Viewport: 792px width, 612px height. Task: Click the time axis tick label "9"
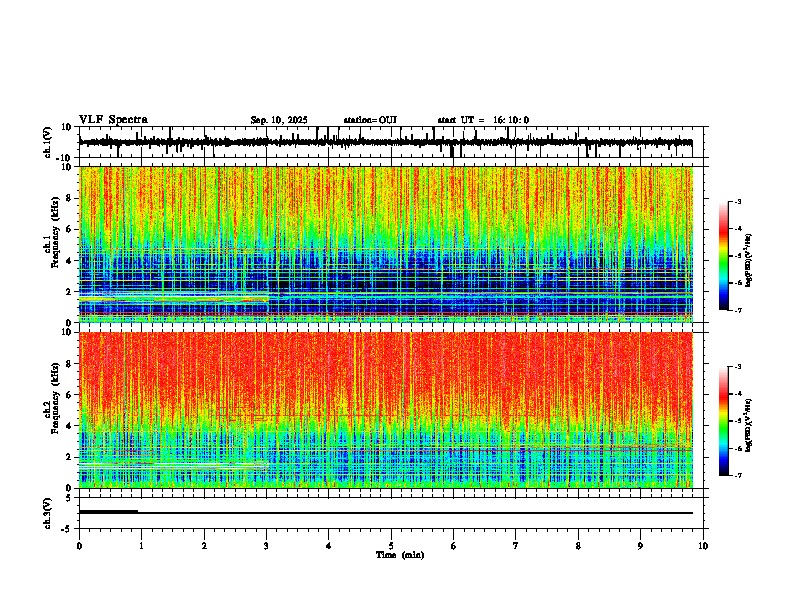[x=640, y=546]
